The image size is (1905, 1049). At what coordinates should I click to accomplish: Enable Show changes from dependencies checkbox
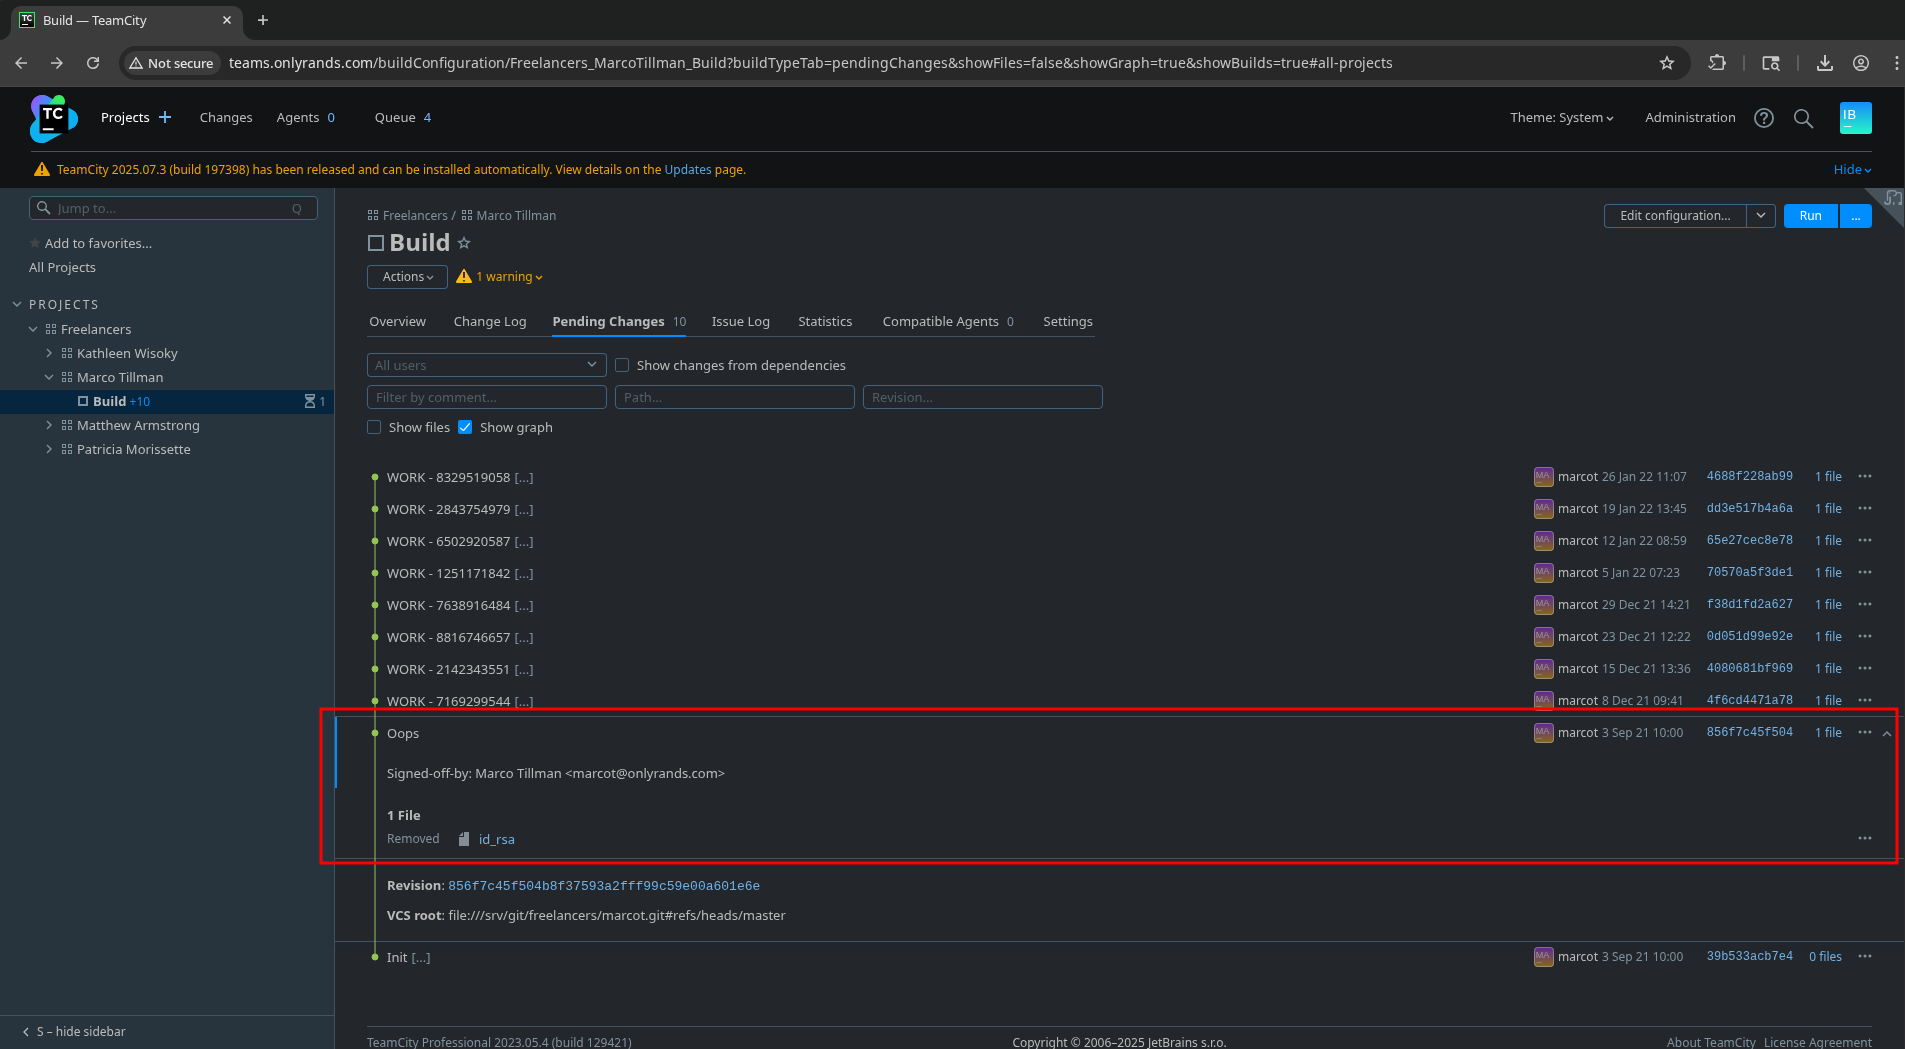click(x=622, y=365)
